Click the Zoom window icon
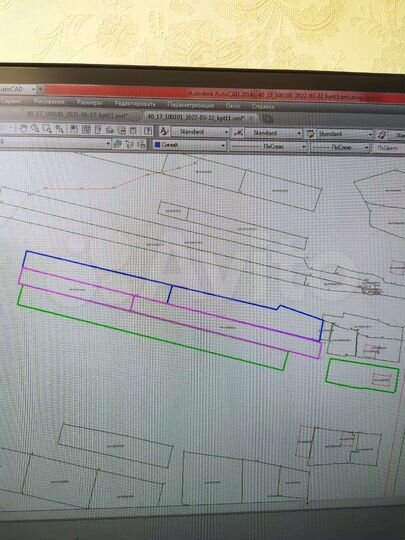 [47, 129]
